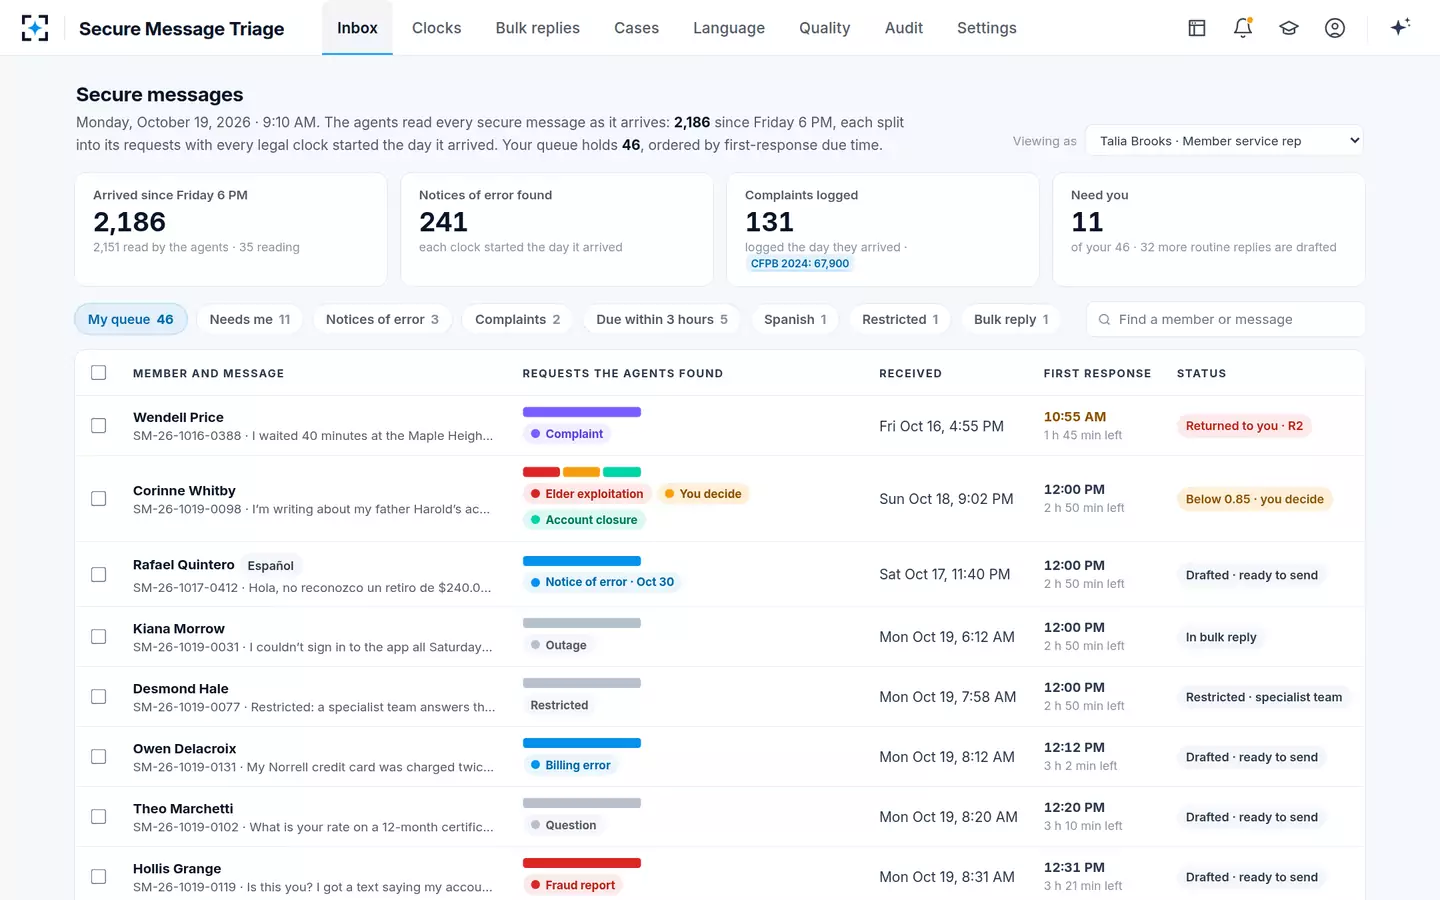Switch to the Quality tab
This screenshot has width=1440, height=900.
[825, 28]
